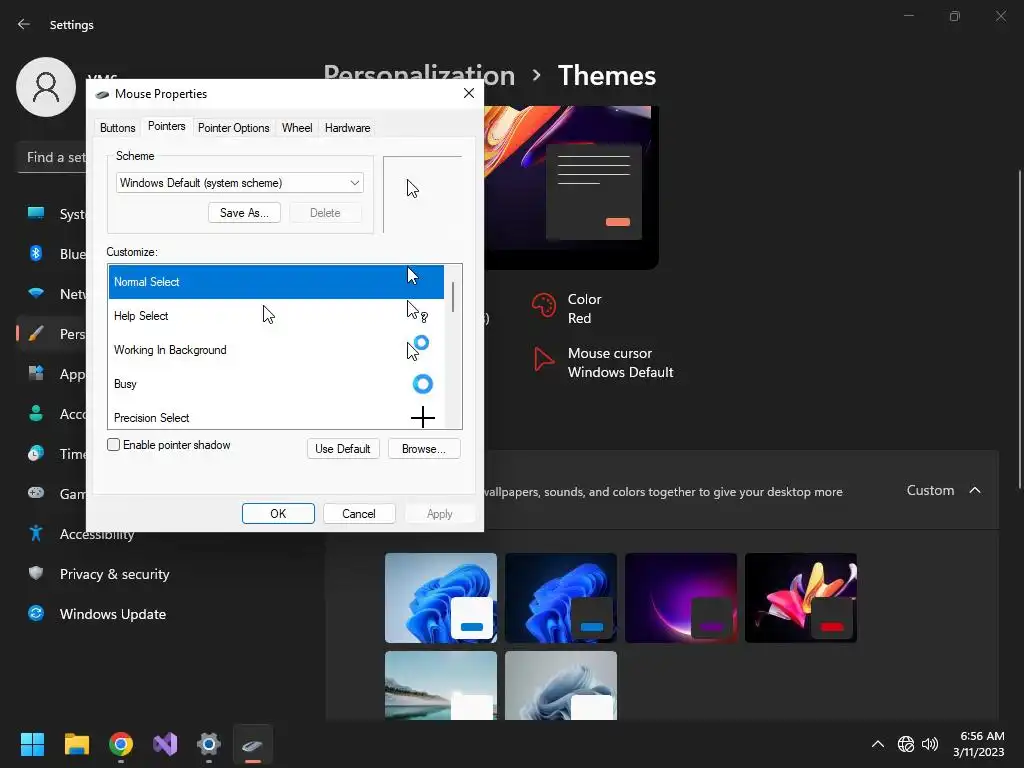Screen dimensions: 1024x768
Task: Select the lake Sunrise theme thumbnail
Action: tap(441, 685)
